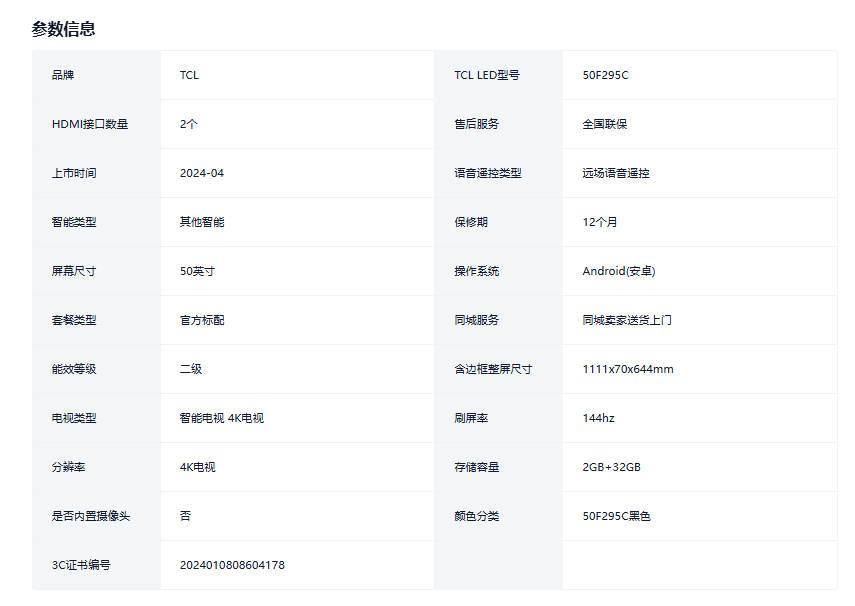Click the 参数信息 section heading
855x606 pixels.
click(63, 29)
